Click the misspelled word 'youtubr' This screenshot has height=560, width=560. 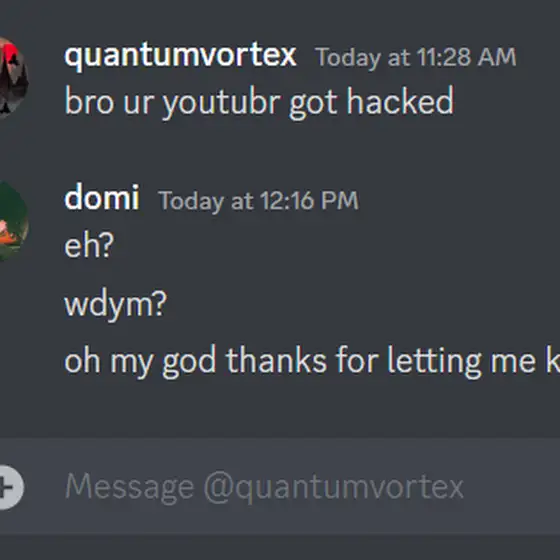(221, 103)
